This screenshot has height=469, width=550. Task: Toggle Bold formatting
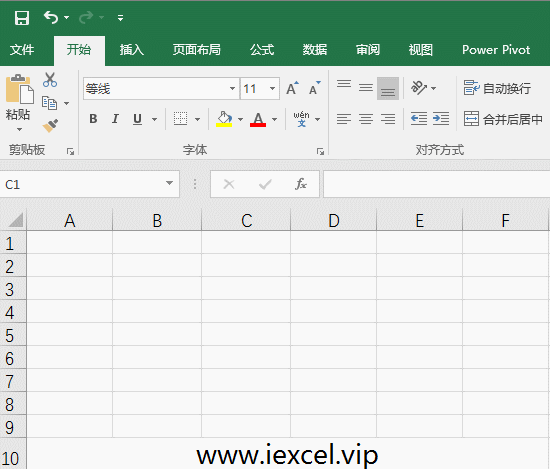pos(93,119)
